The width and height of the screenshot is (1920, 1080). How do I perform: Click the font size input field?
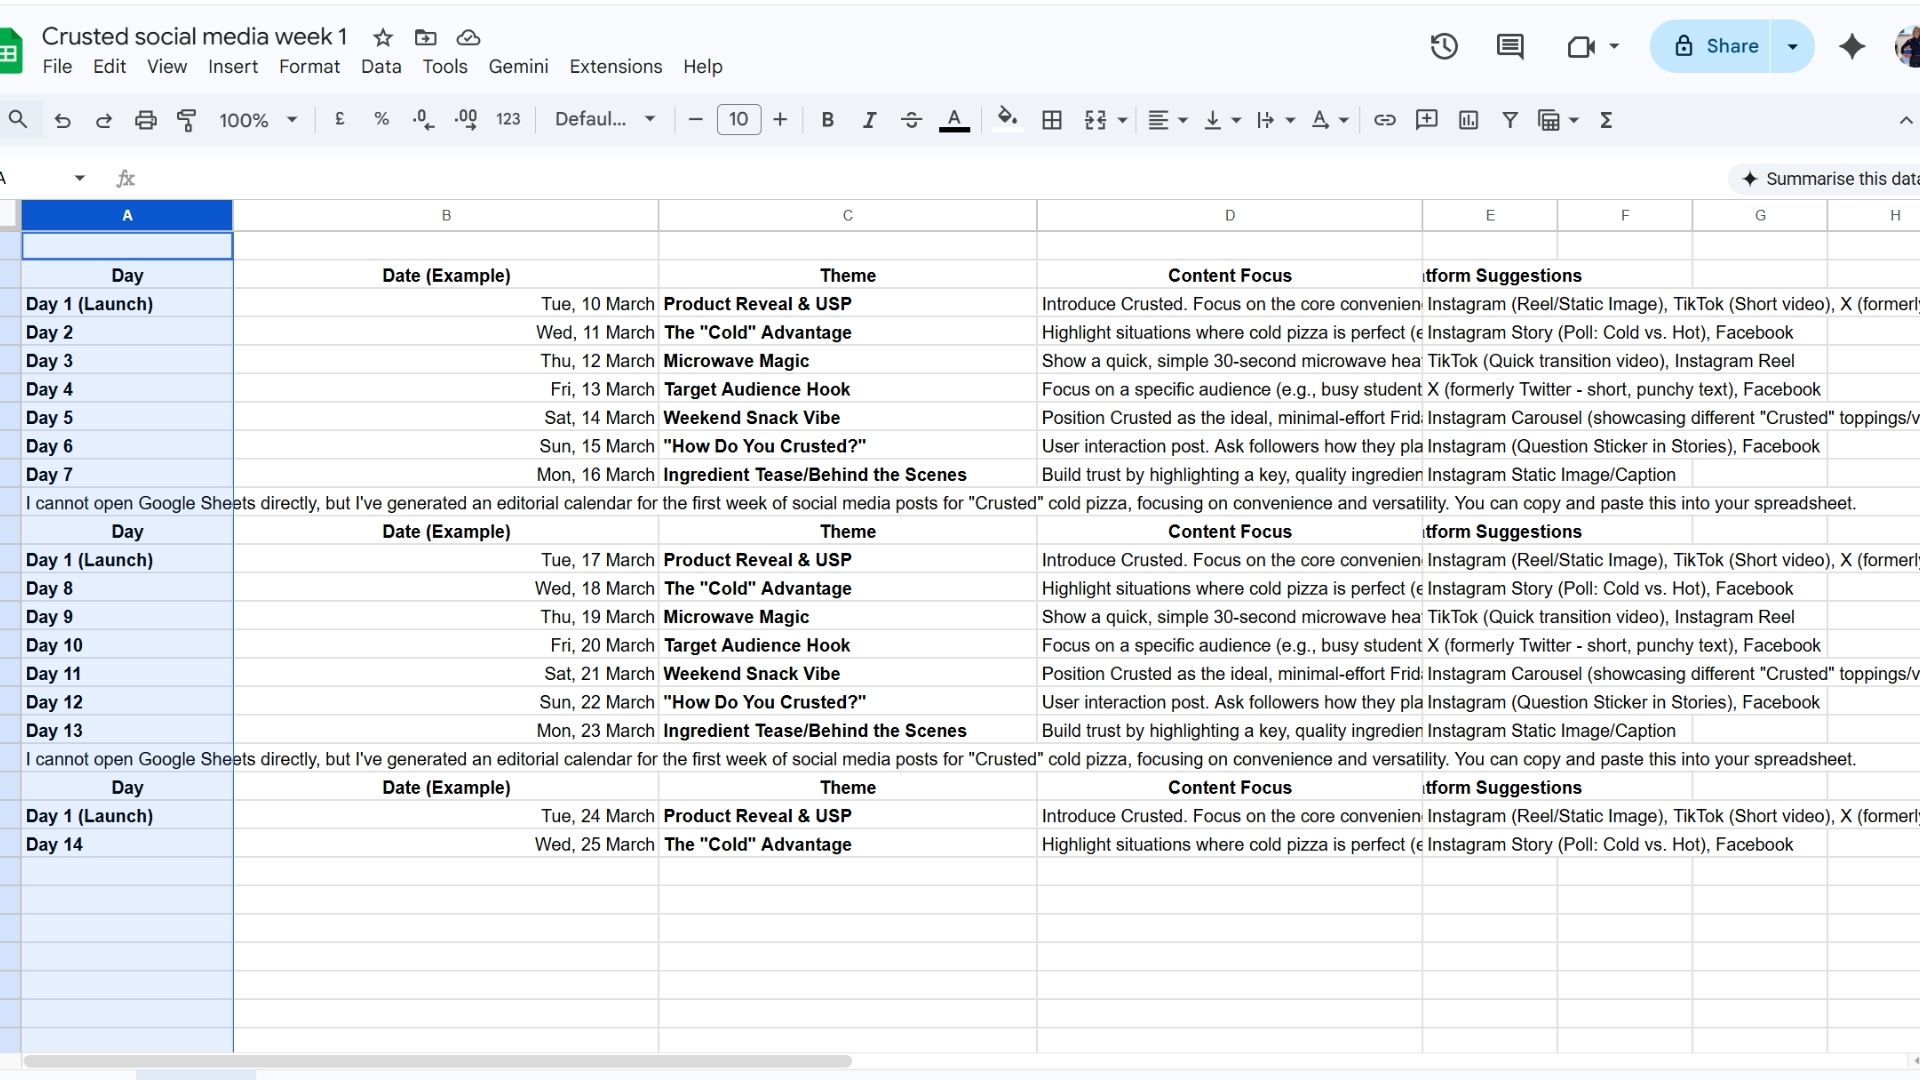pyautogui.click(x=738, y=120)
